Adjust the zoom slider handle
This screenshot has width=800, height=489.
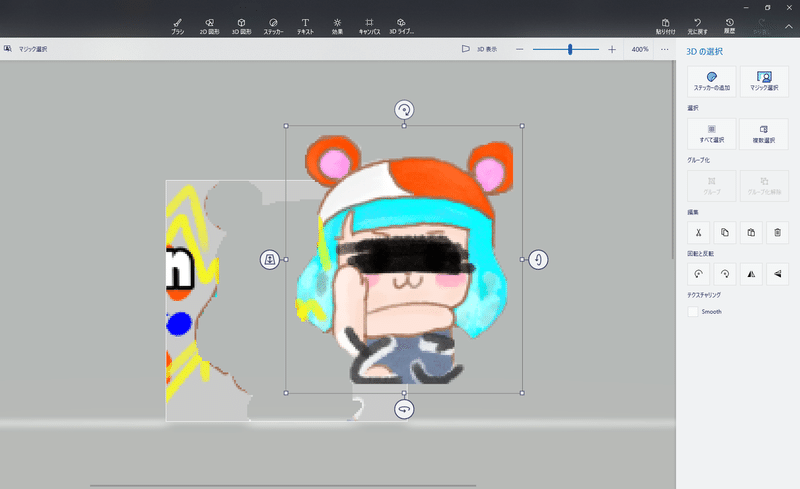click(x=570, y=50)
